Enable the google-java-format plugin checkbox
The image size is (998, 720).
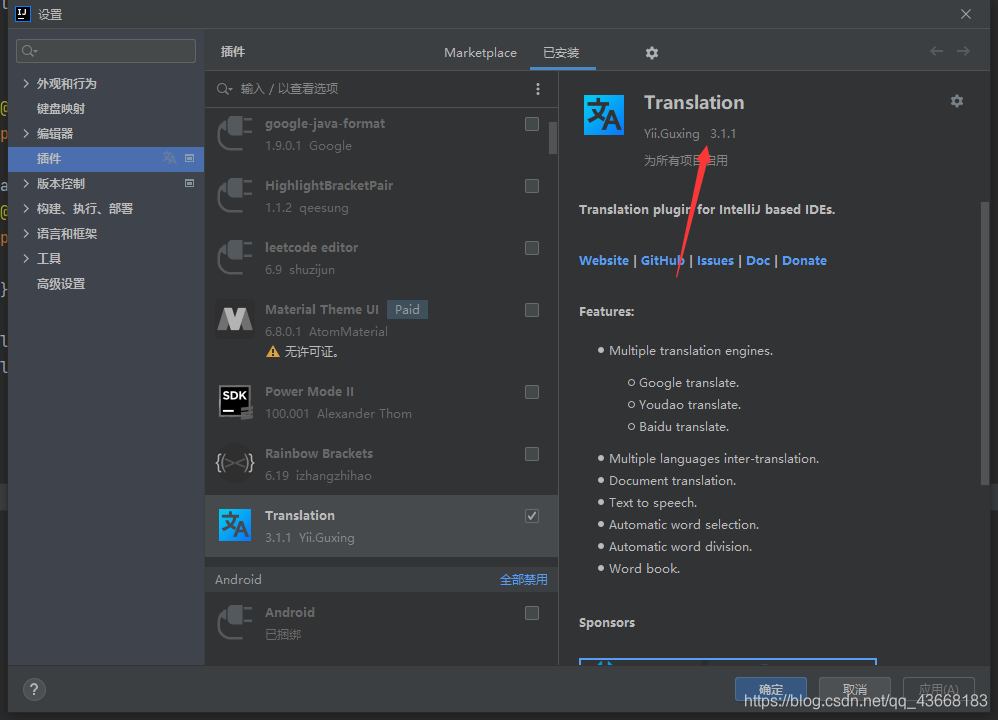532,124
